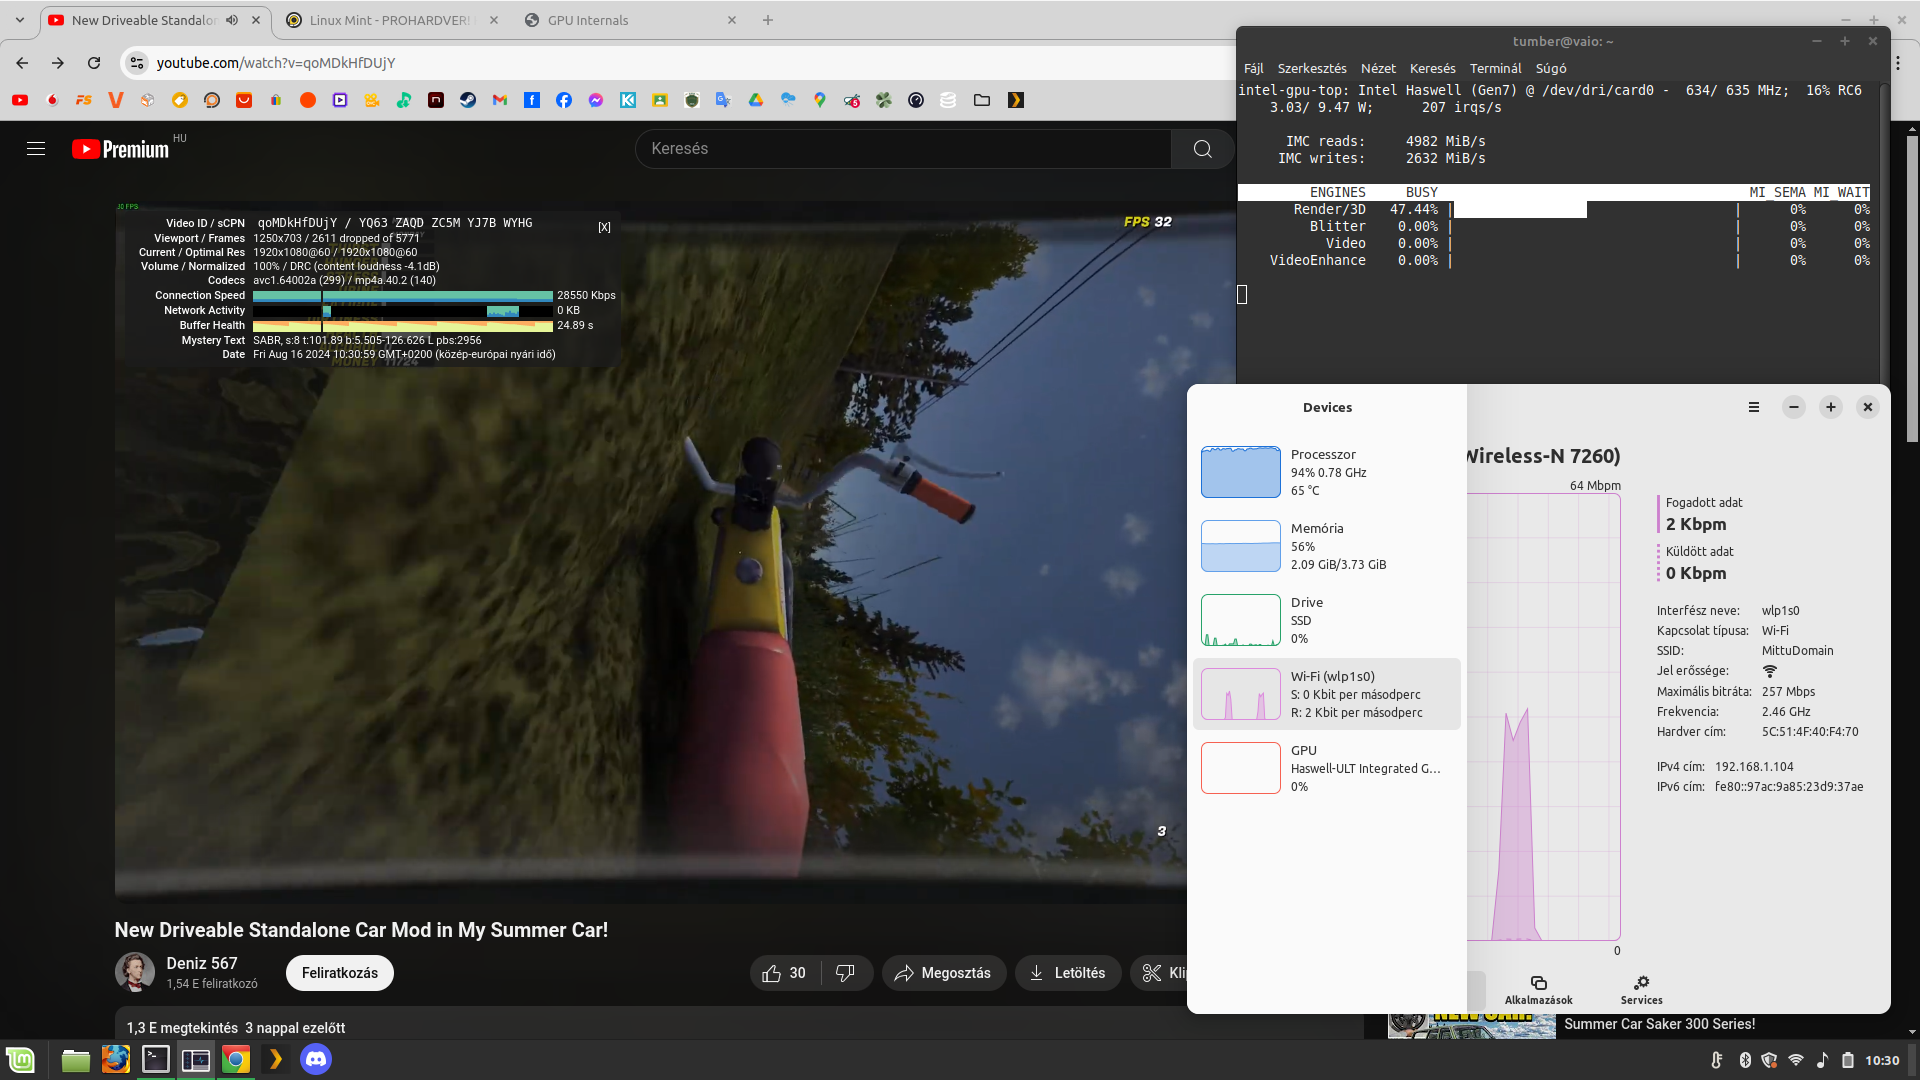Open the terminal Szerkesztés menu
This screenshot has width=1920, height=1080.
(x=1312, y=68)
